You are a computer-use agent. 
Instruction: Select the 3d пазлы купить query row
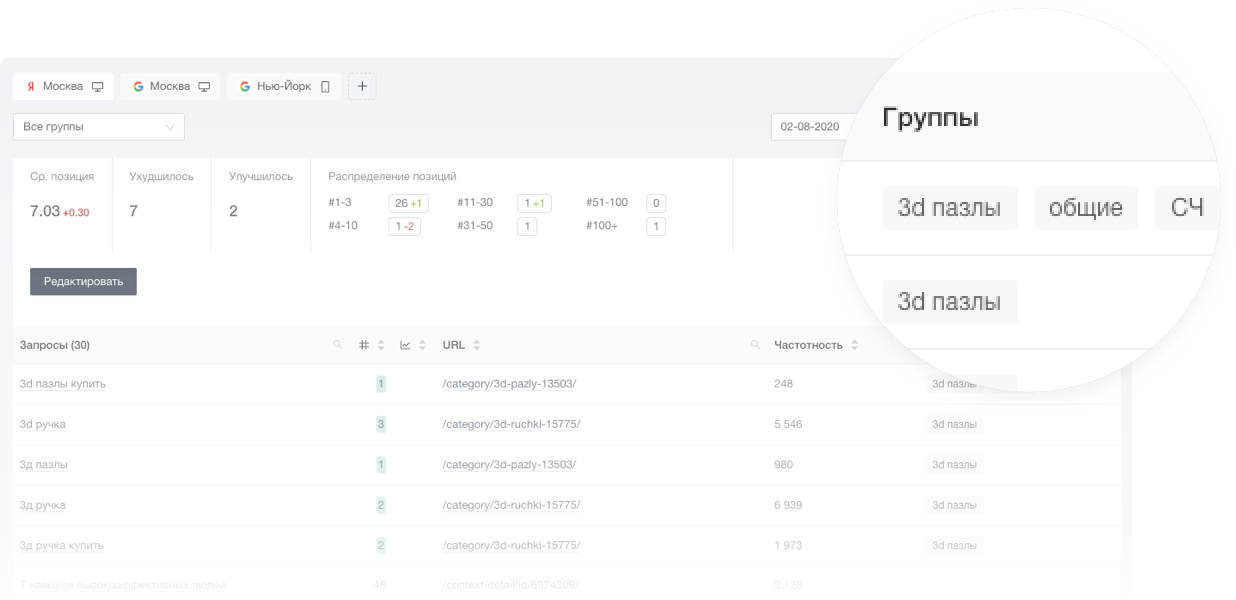tap(63, 384)
